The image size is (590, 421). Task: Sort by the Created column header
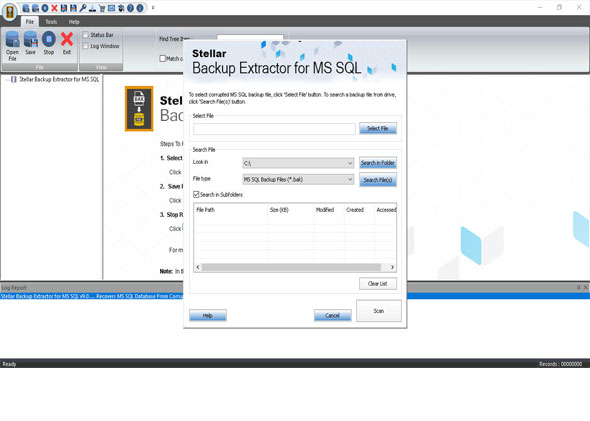pyautogui.click(x=359, y=210)
